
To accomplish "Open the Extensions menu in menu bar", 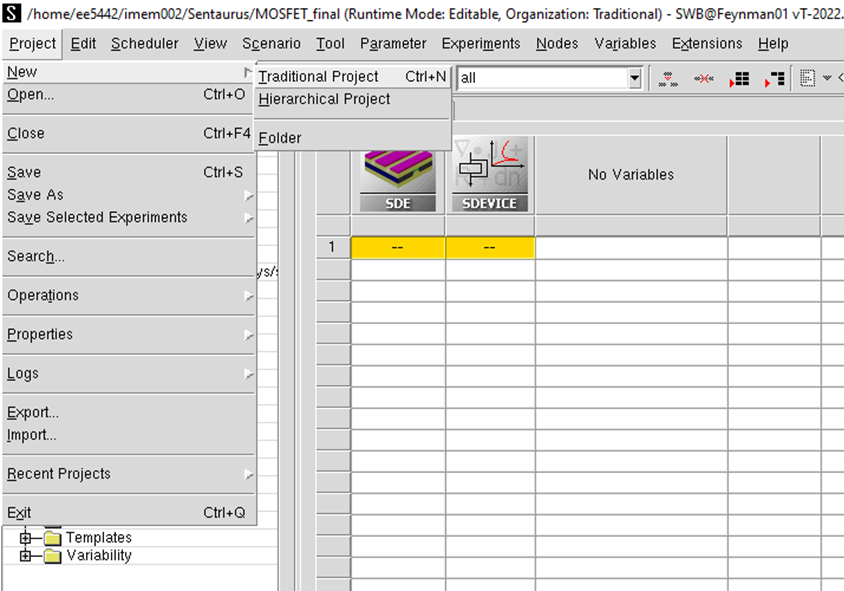I will 707,44.
